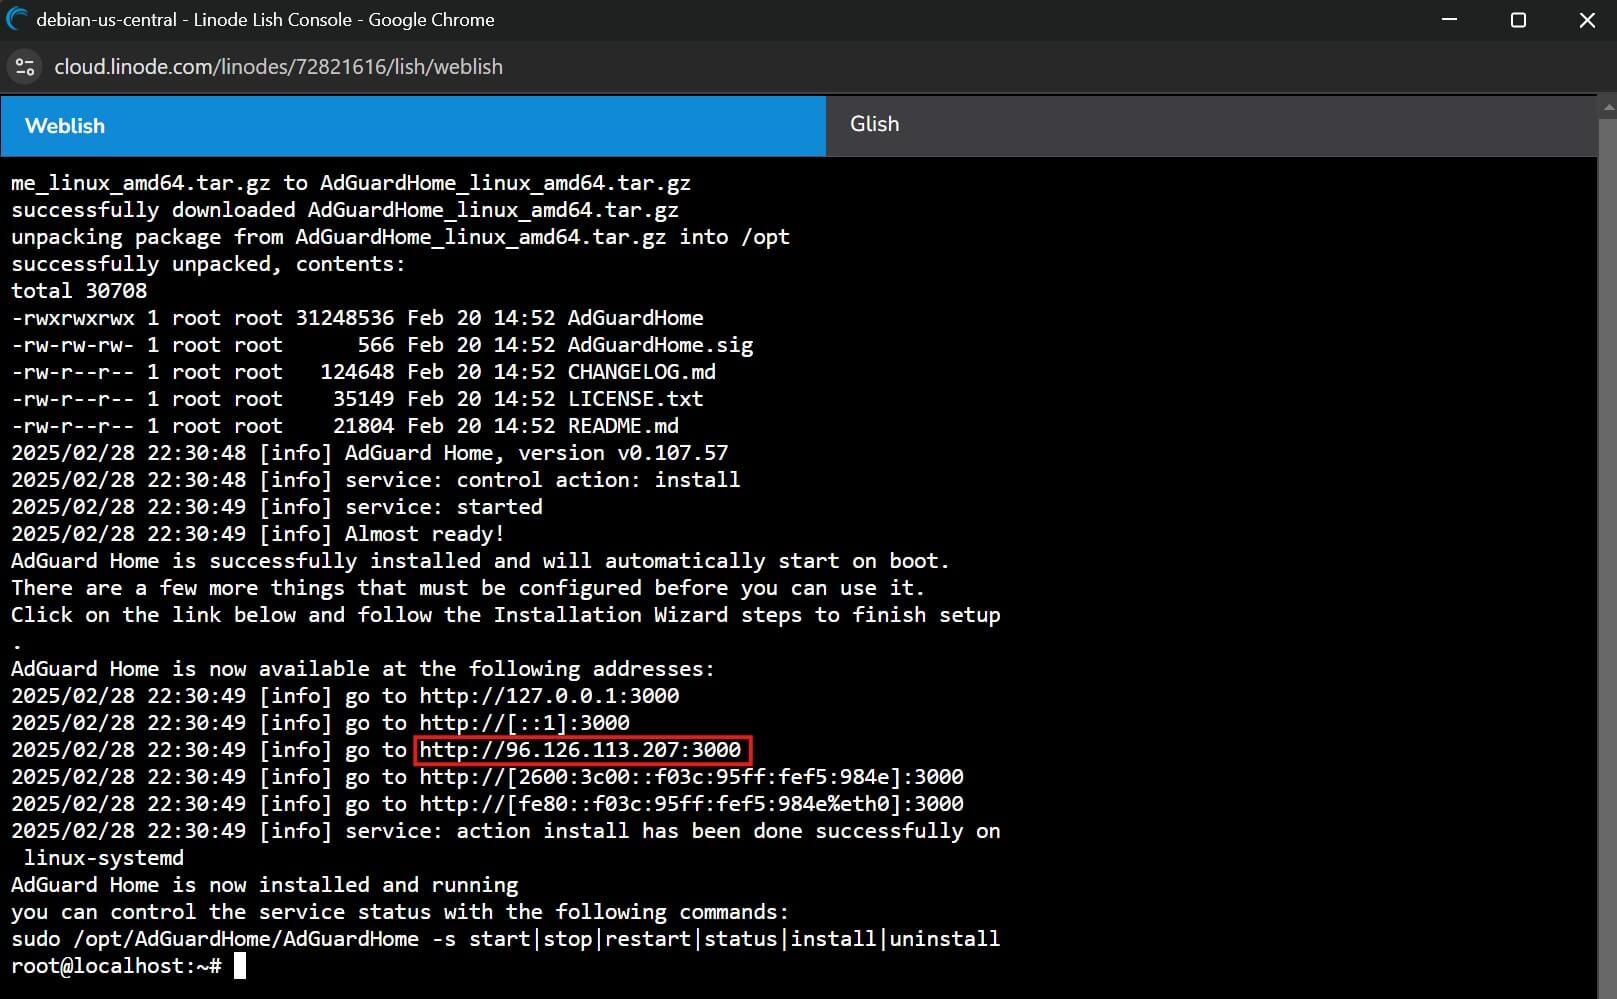Open the http://[::1]:3000 link
The height and width of the screenshot is (999, 1617).
click(x=524, y=723)
